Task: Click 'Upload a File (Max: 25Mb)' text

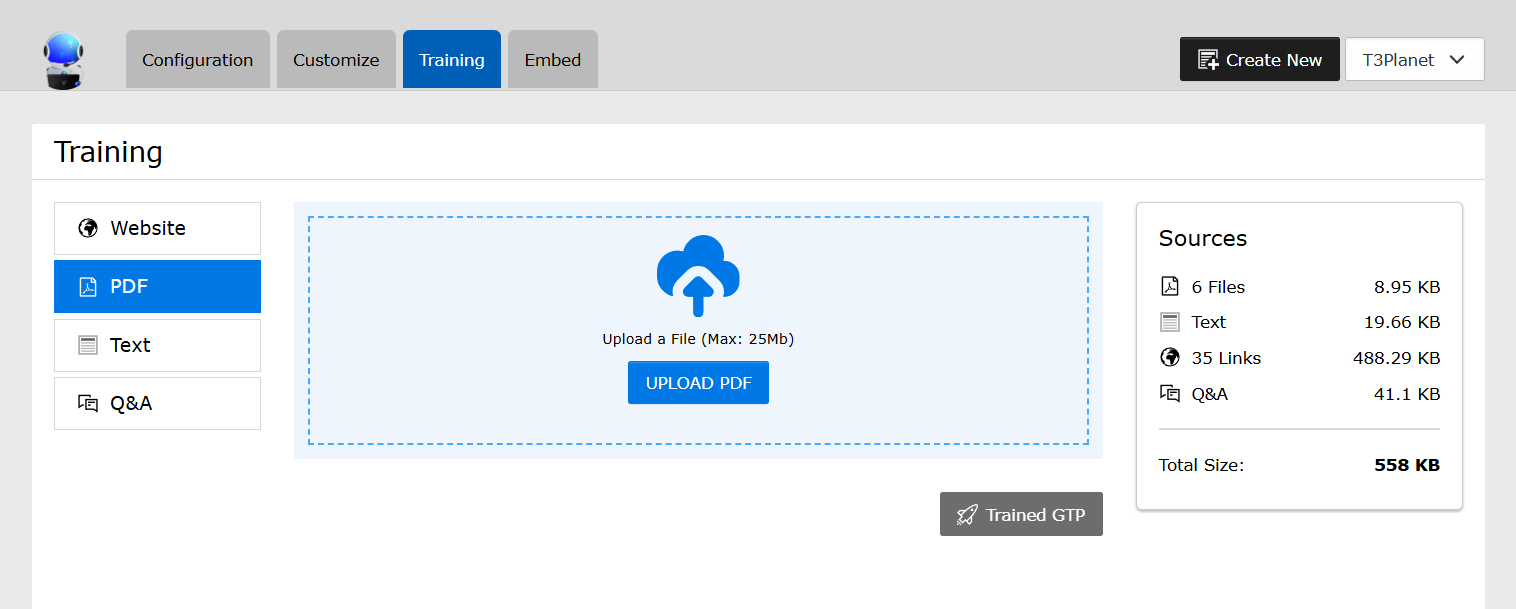Action: pyautogui.click(x=698, y=339)
